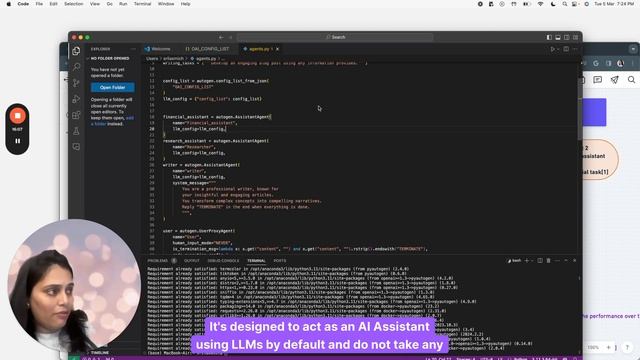Split the terminal pane
Viewport: 640px width, 360px height.
coord(540,260)
